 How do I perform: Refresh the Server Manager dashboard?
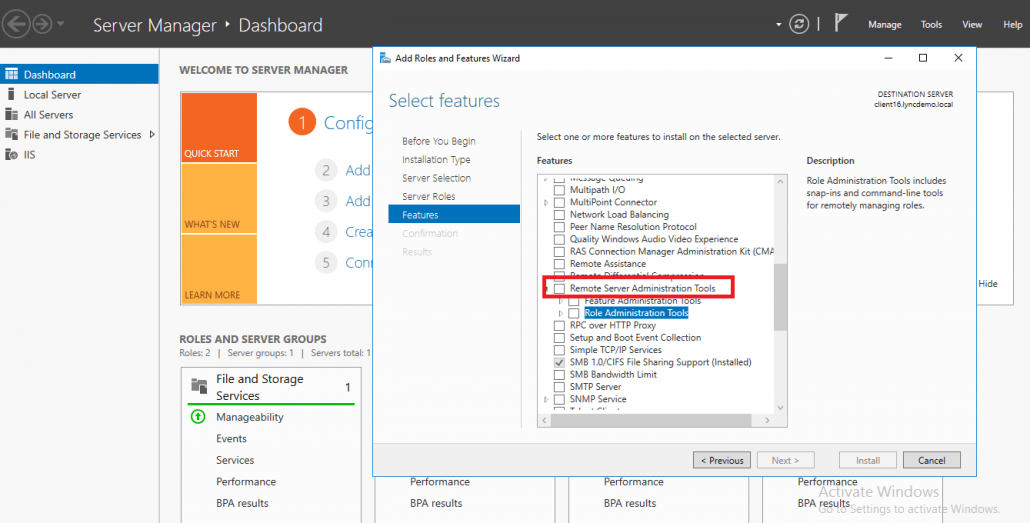pos(799,24)
